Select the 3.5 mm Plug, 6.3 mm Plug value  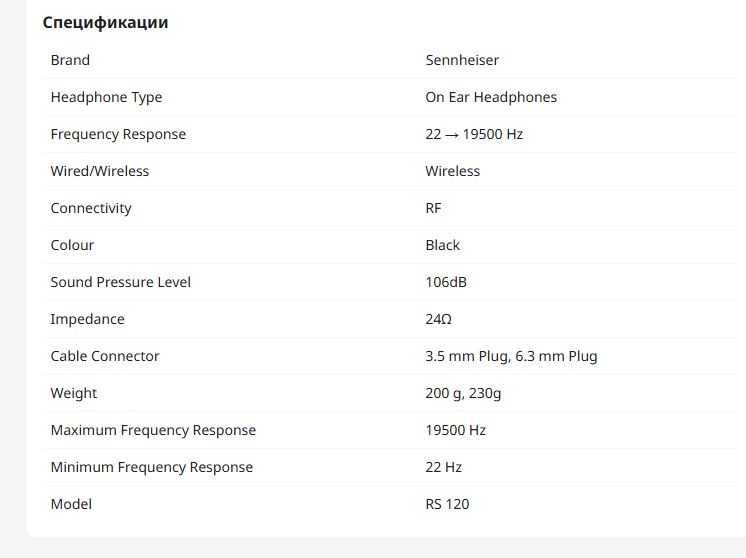click(511, 356)
